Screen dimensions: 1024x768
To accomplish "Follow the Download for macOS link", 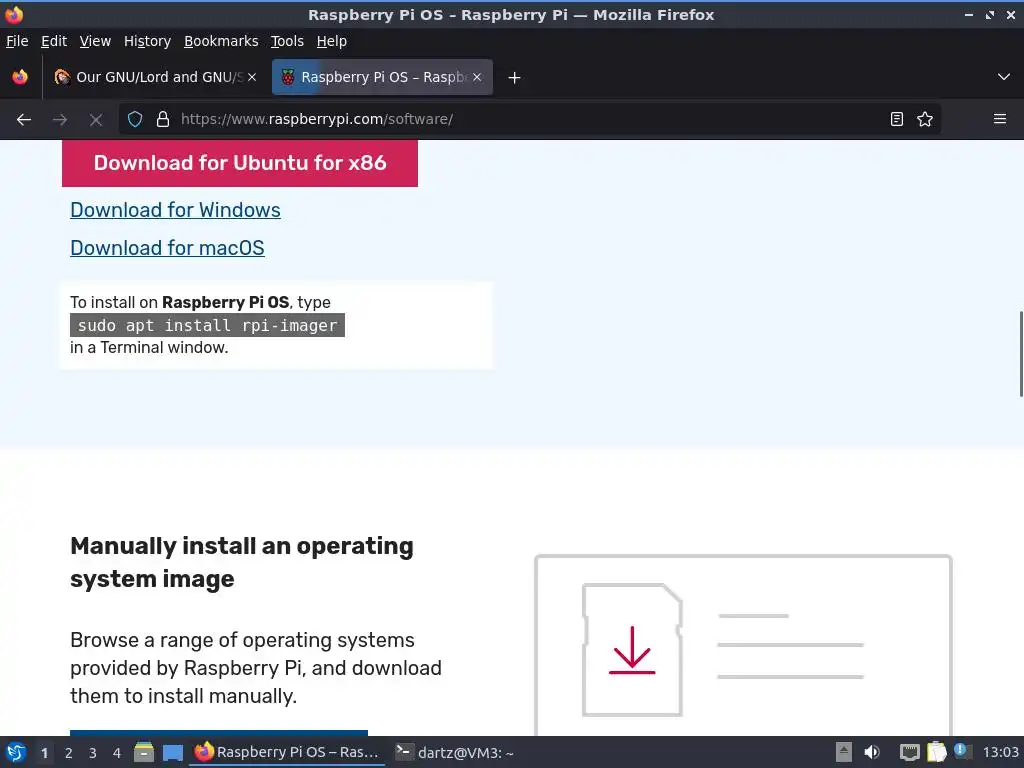I will (x=167, y=248).
